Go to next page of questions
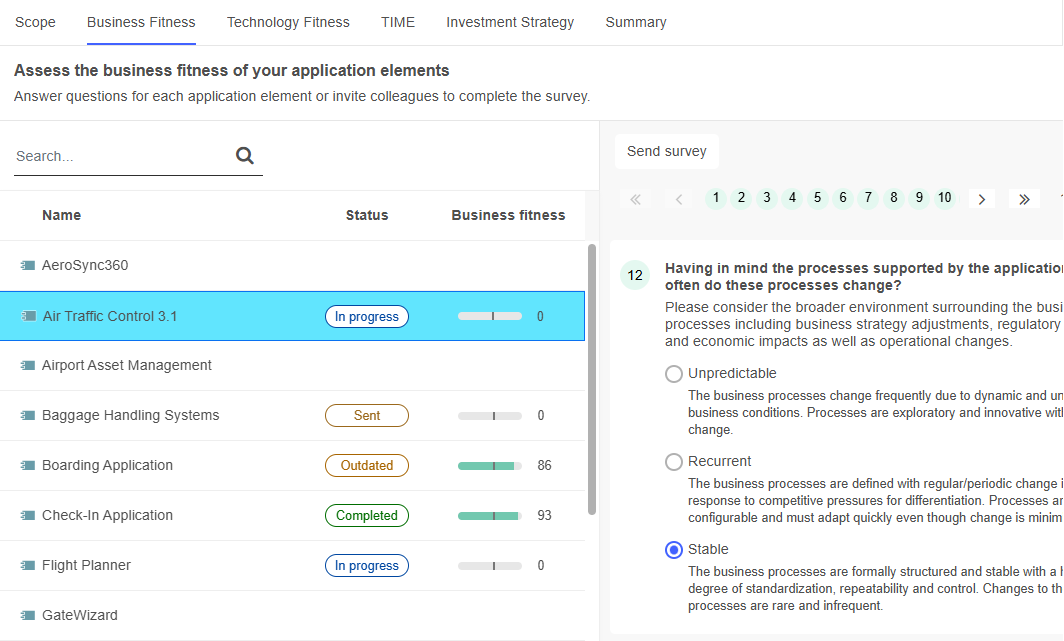The width and height of the screenshot is (1064, 641). 981,199
